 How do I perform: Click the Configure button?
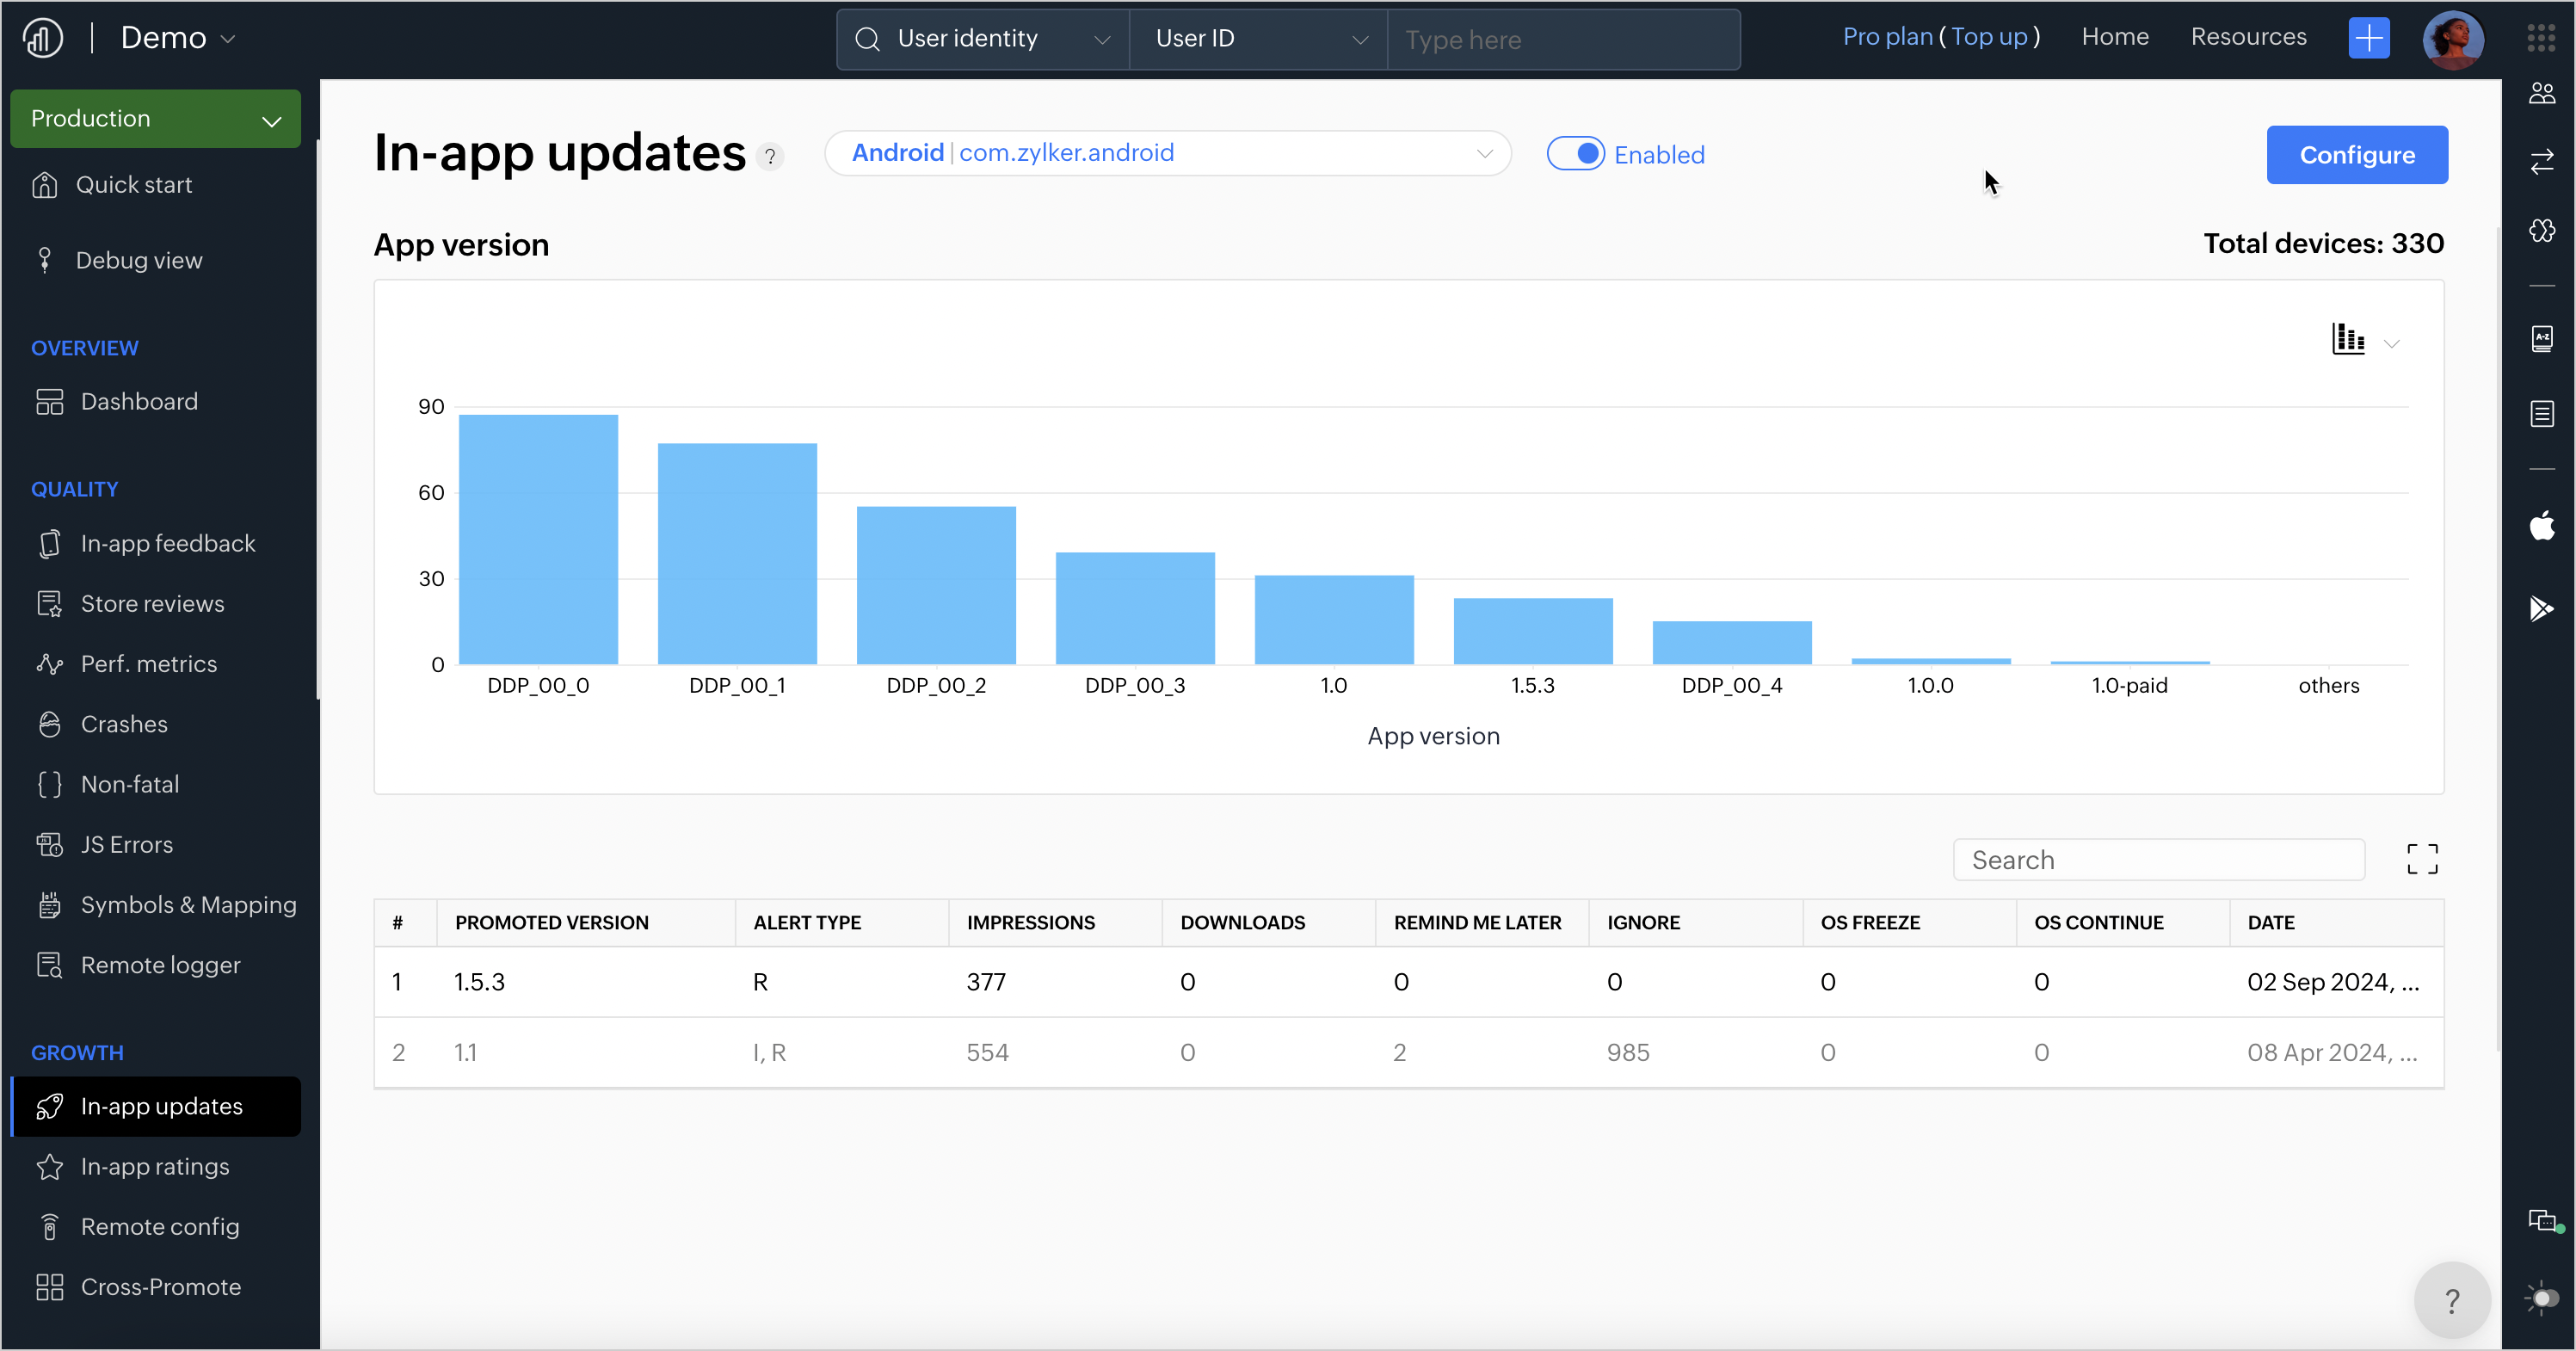2356,155
